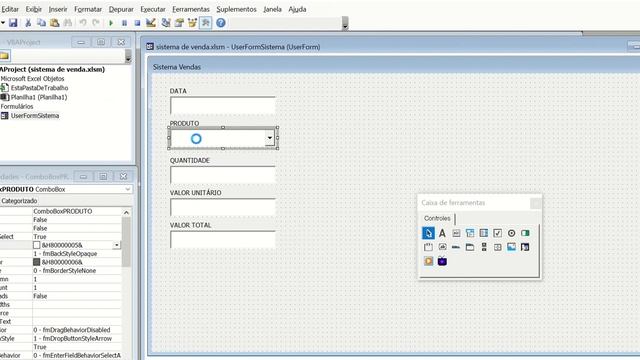Open the Executar menu
640x360 pixels.
pos(153,9)
